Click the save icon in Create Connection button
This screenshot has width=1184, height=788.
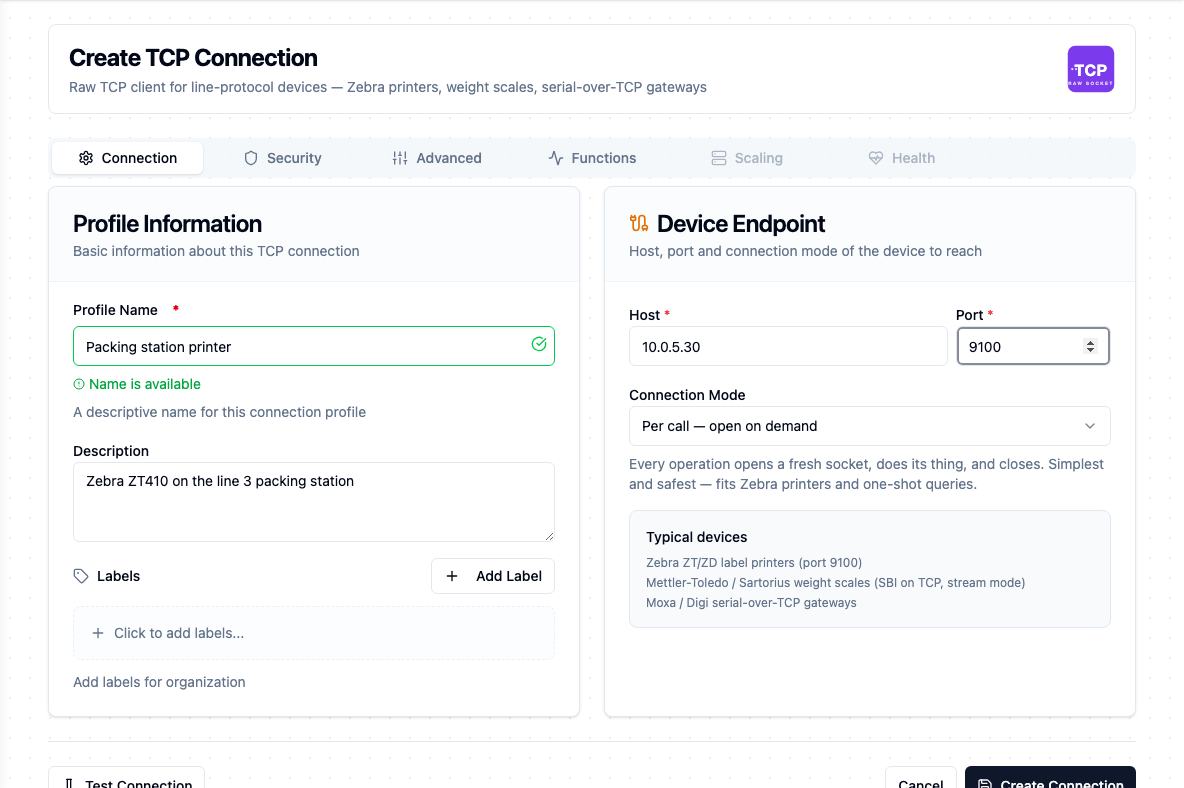(x=985, y=783)
